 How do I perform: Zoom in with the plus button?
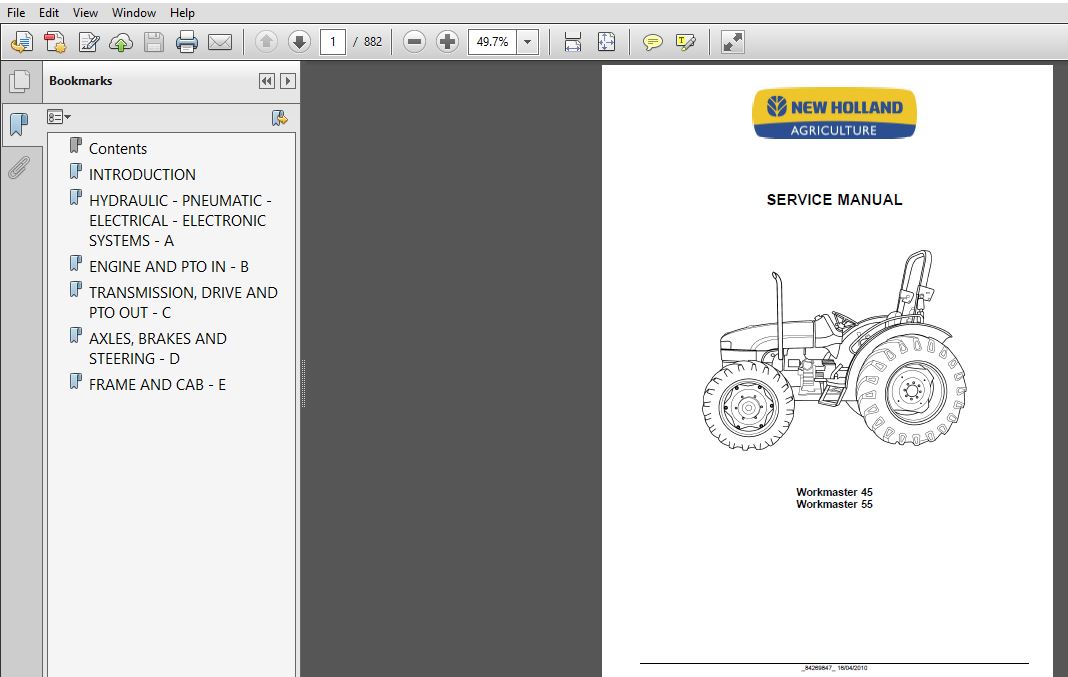pos(447,42)
